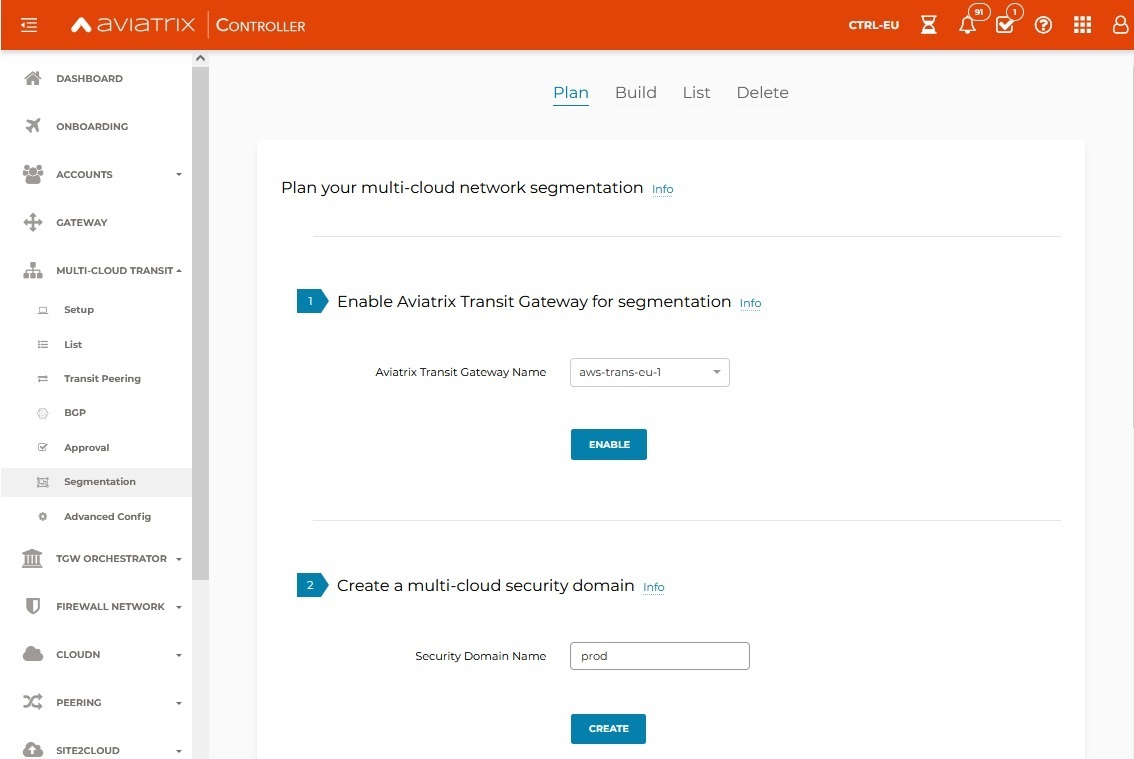This screenshot has height=759, width=1134.
Task: Click the CTRL-EU controller name
Action: [874, 25]
